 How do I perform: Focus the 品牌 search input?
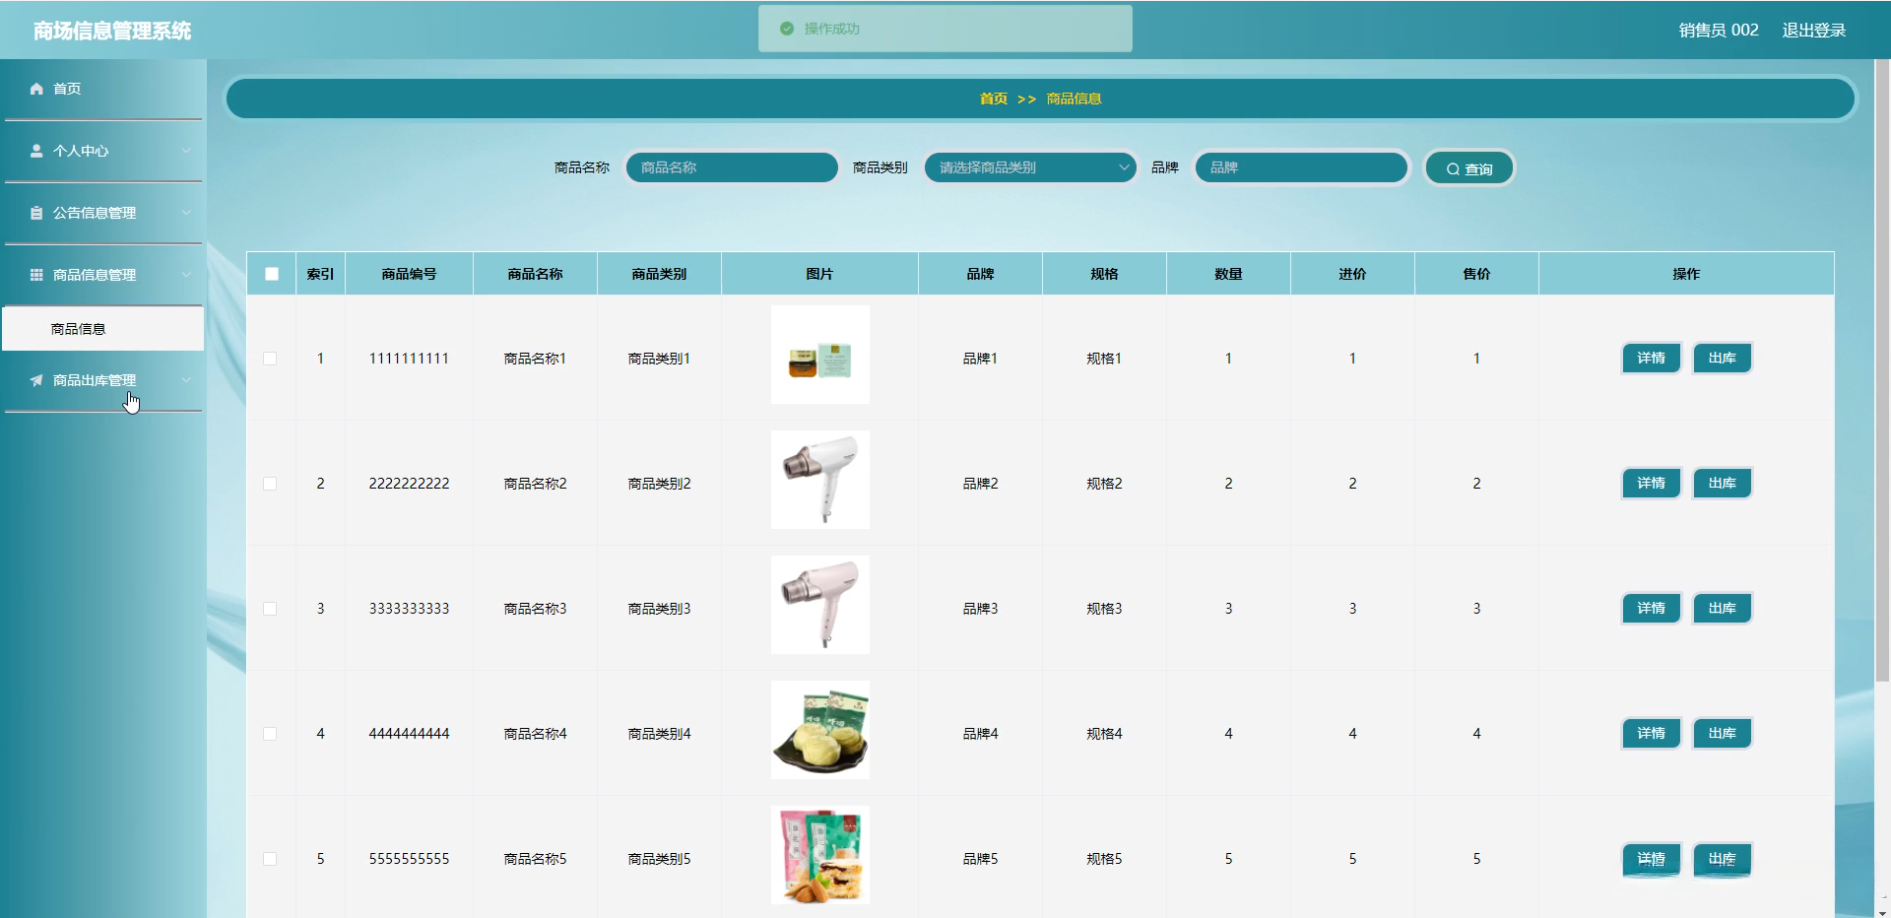pyautogui.click(x=1302, y=168)
